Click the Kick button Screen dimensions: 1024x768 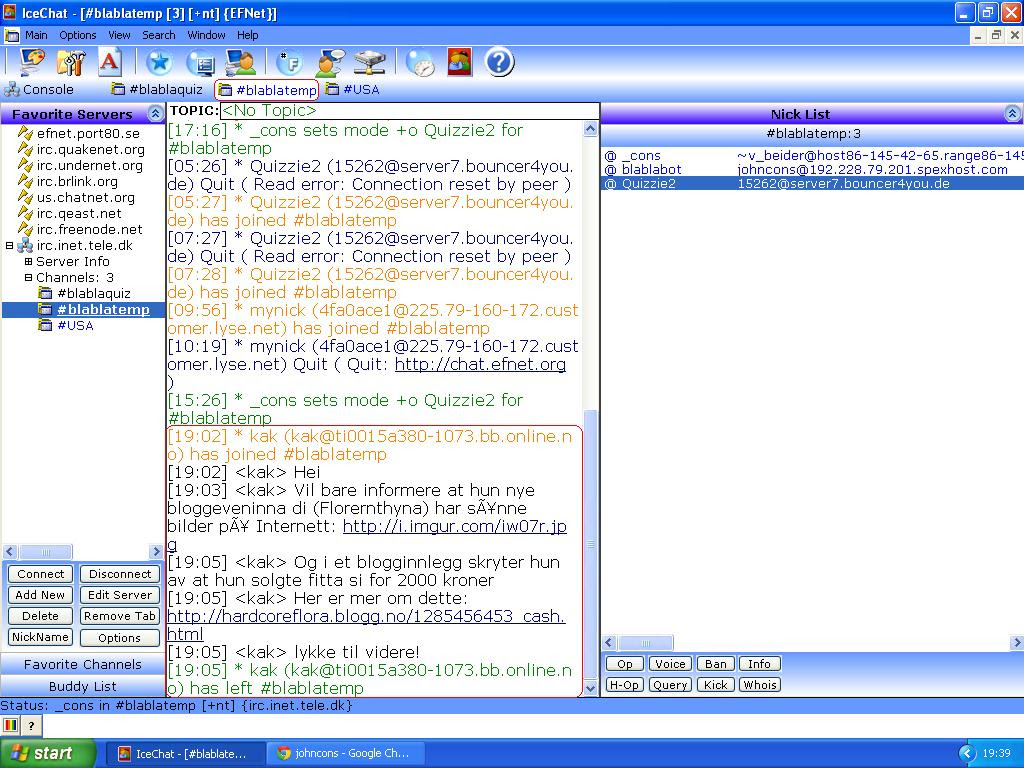(716, 685)
